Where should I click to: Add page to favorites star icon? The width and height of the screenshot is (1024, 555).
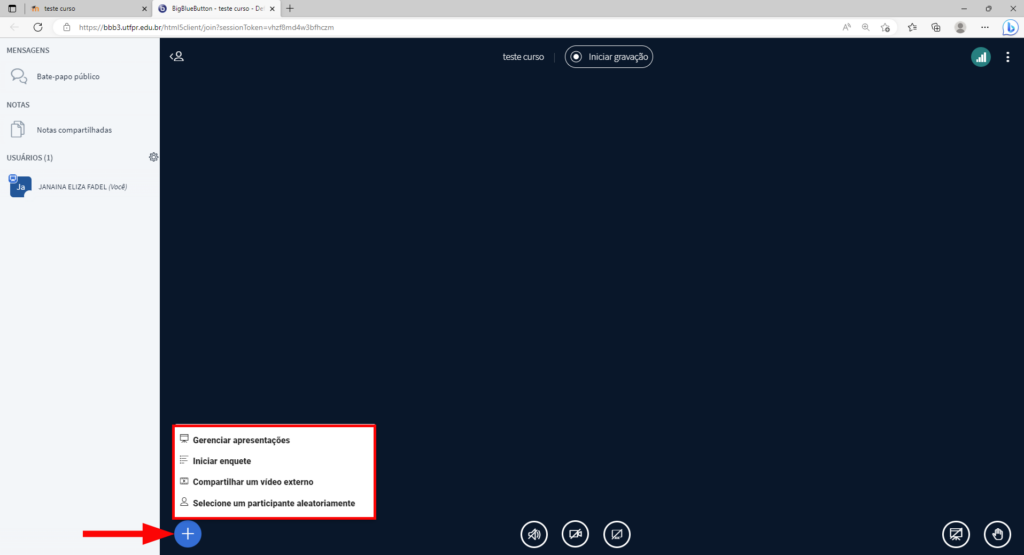coord(885,27)
